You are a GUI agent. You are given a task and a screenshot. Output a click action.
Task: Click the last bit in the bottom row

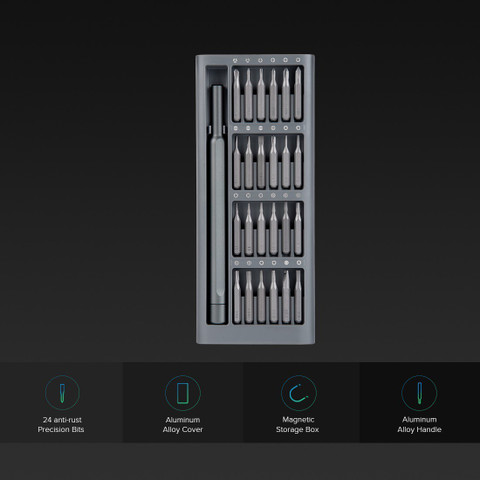298,297
